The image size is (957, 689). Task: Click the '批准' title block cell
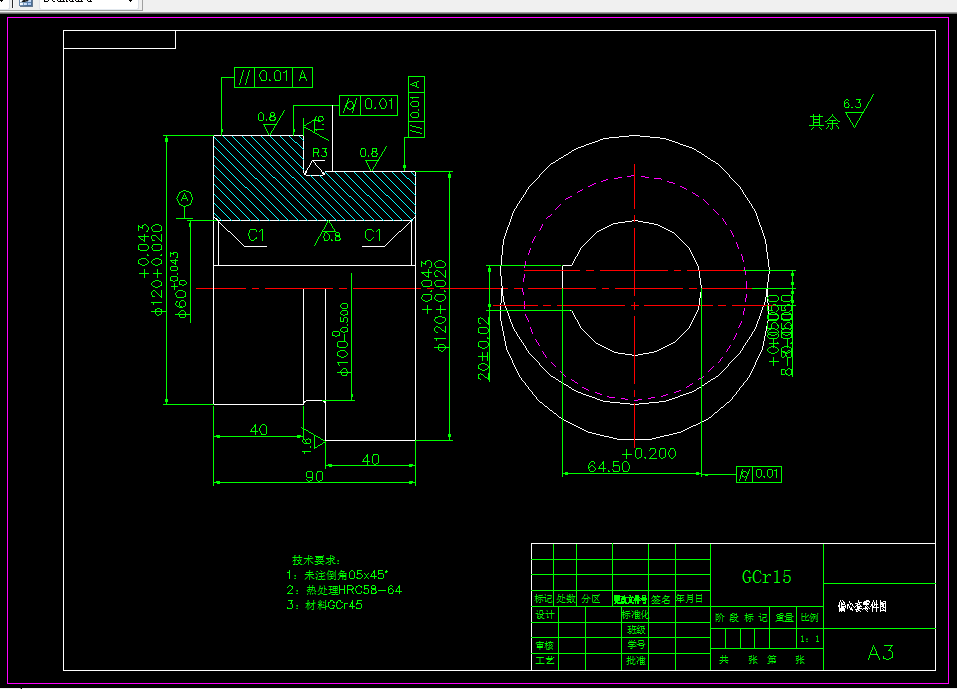pyautogui.click(x=635, y=660)
